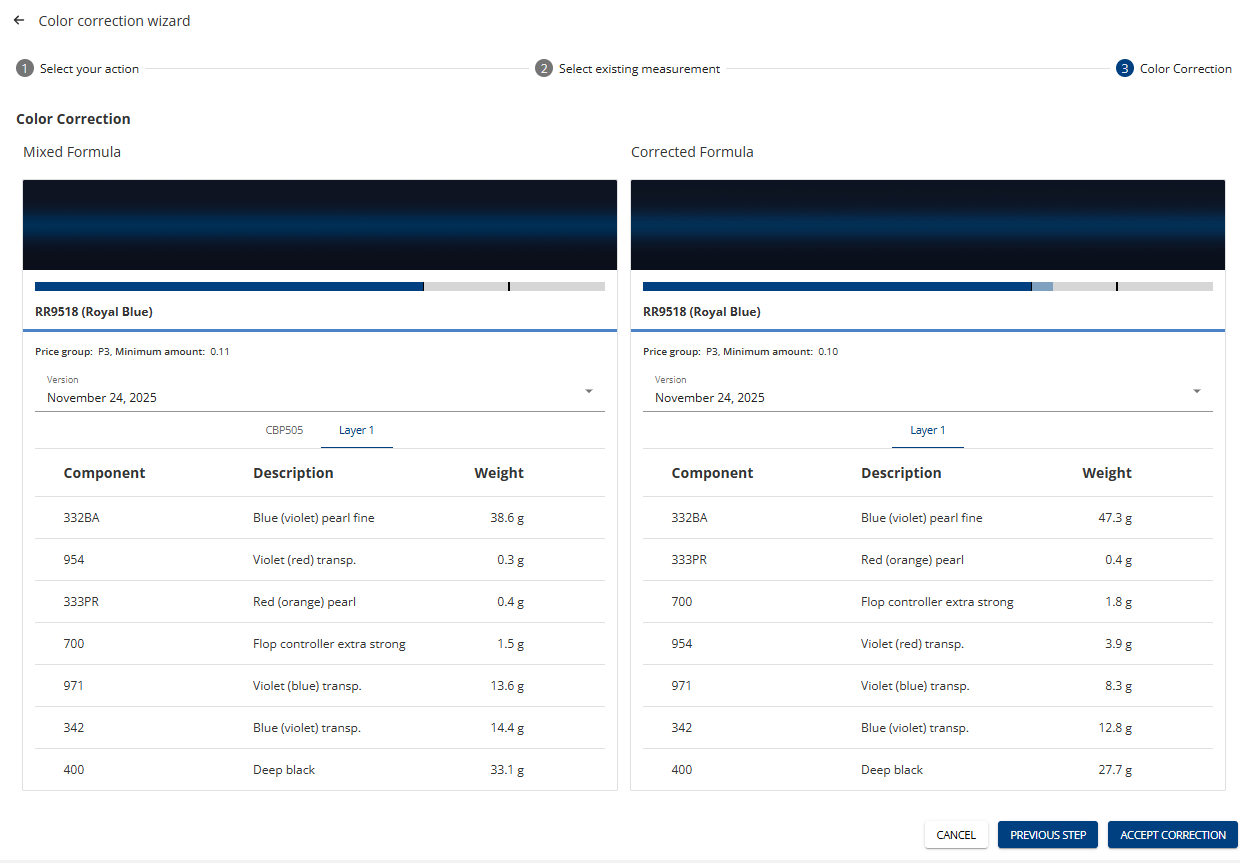Select Layer 1 tab in Corrected Formula
This screenshot has width=1240, height=863.
928,430
